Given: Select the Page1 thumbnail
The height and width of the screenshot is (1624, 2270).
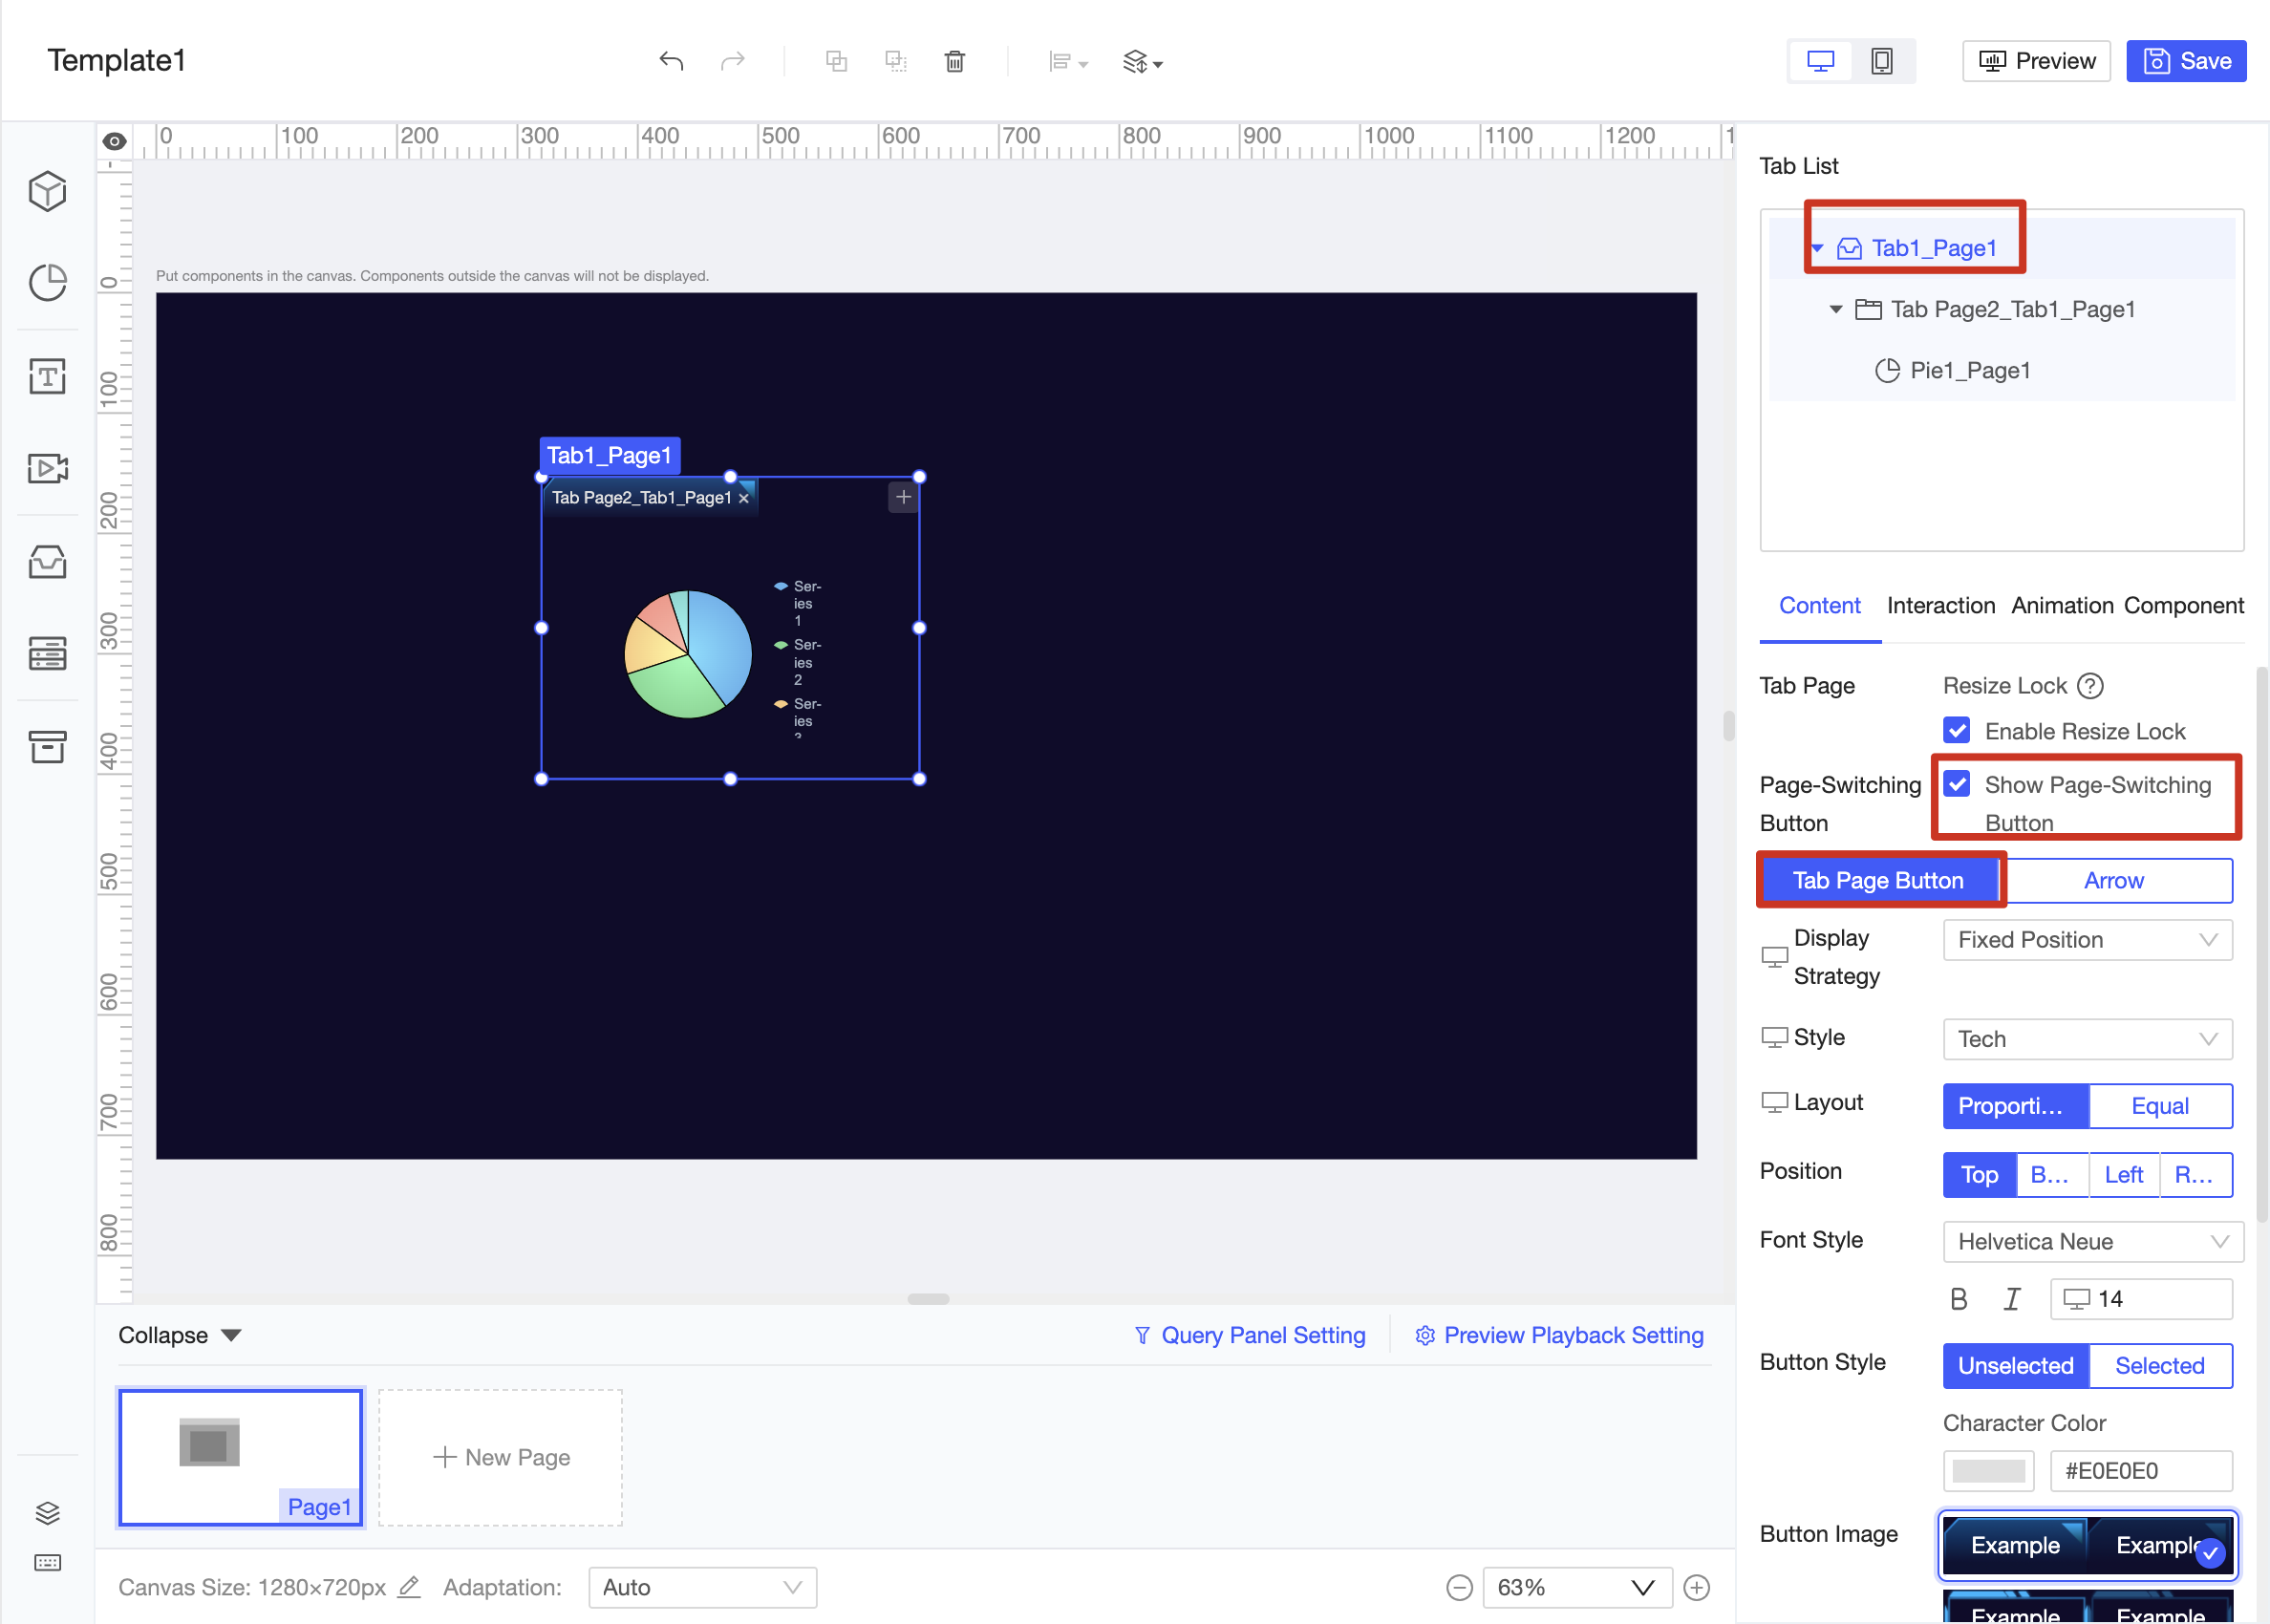Looking at the screenshot, I should tap(240, 1457).
